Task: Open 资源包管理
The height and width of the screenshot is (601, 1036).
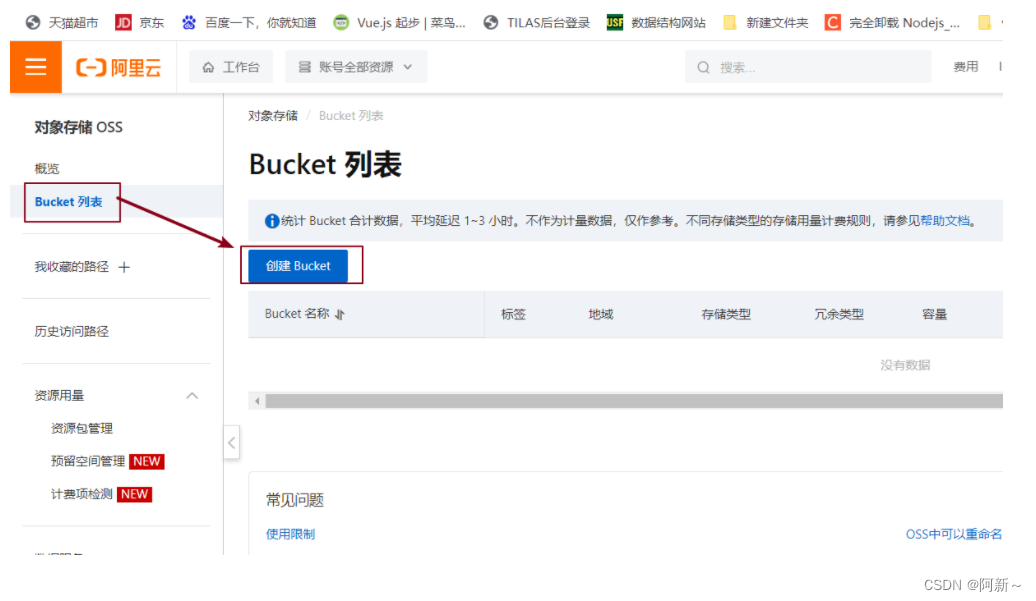Action: tap(82, 429)
